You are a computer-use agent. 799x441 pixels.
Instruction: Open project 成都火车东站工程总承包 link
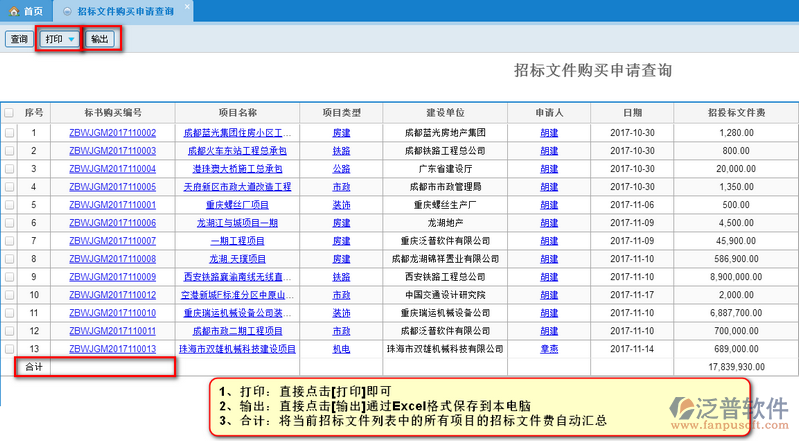pyautogui.click(x=237, y=150)
